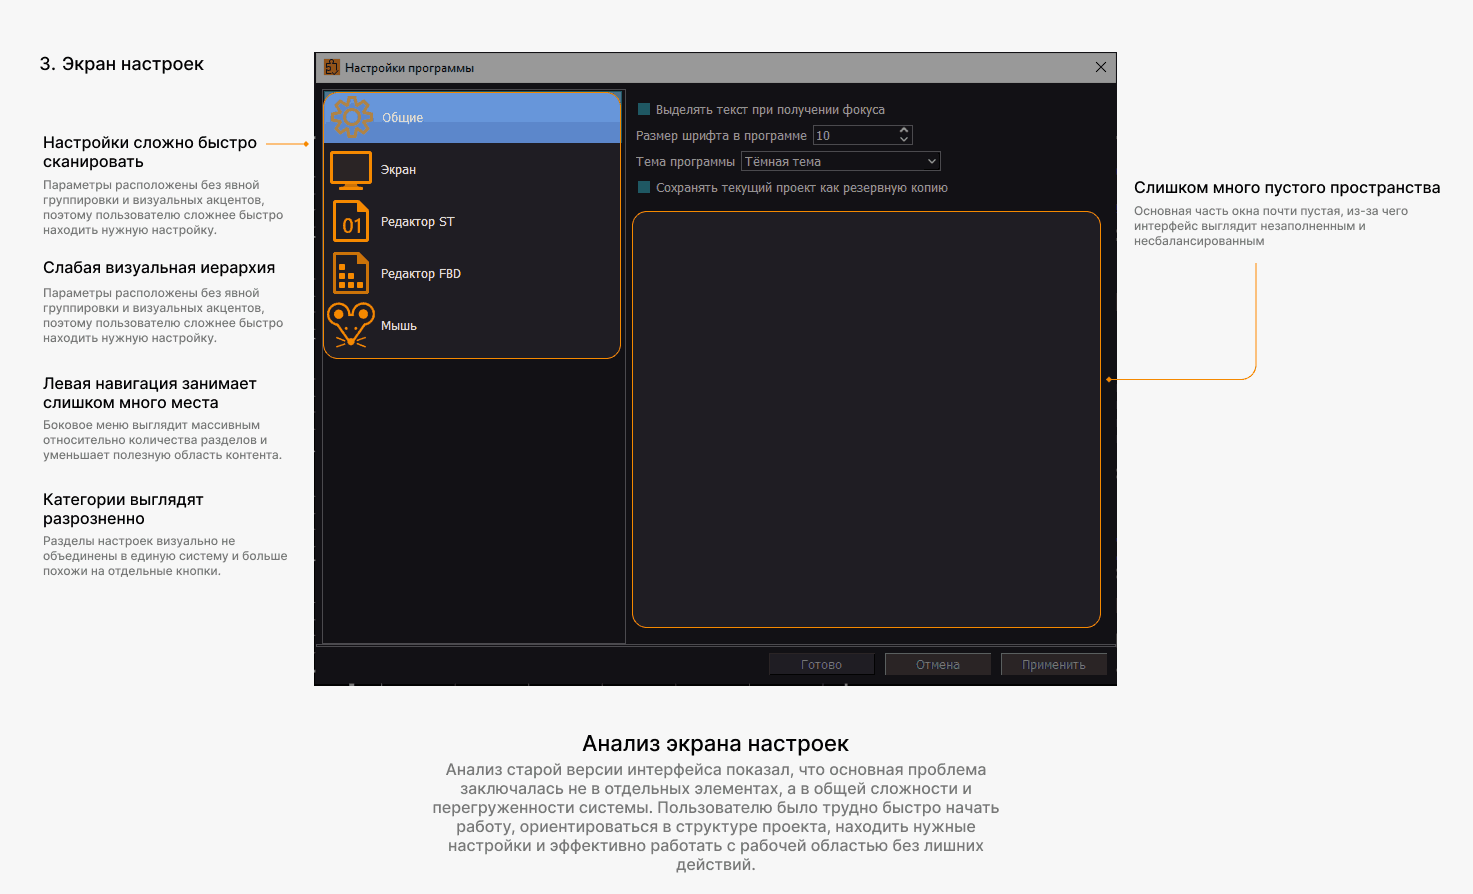1473x894 pixels.
Task: Click the heading Слишком много пустого пространства
Action: click(x=1287, y=188)
